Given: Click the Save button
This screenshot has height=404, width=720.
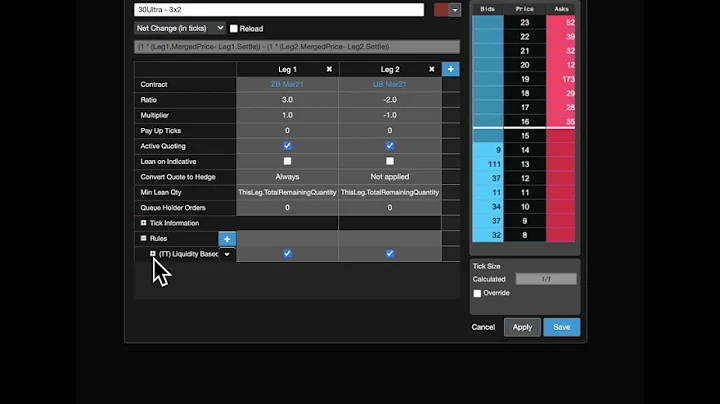Looking at the screenshot, I should tap(562, 327).
